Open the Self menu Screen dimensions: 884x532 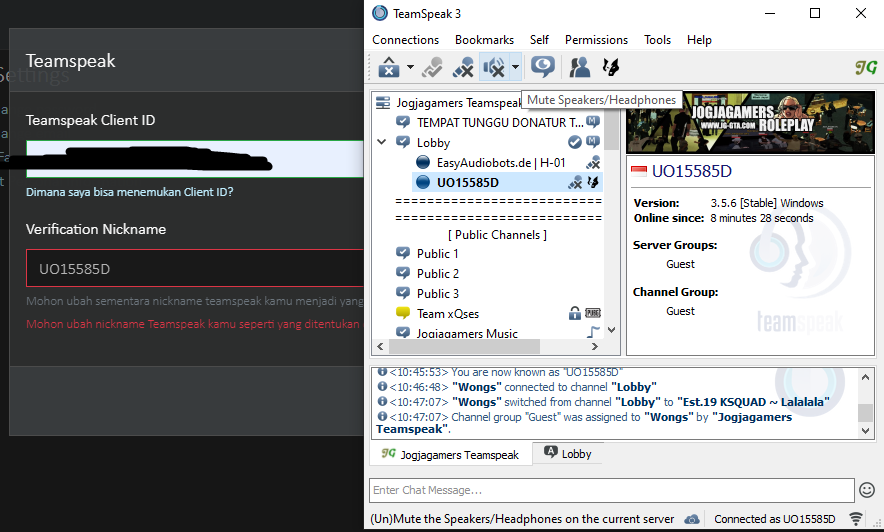[539, 40]
